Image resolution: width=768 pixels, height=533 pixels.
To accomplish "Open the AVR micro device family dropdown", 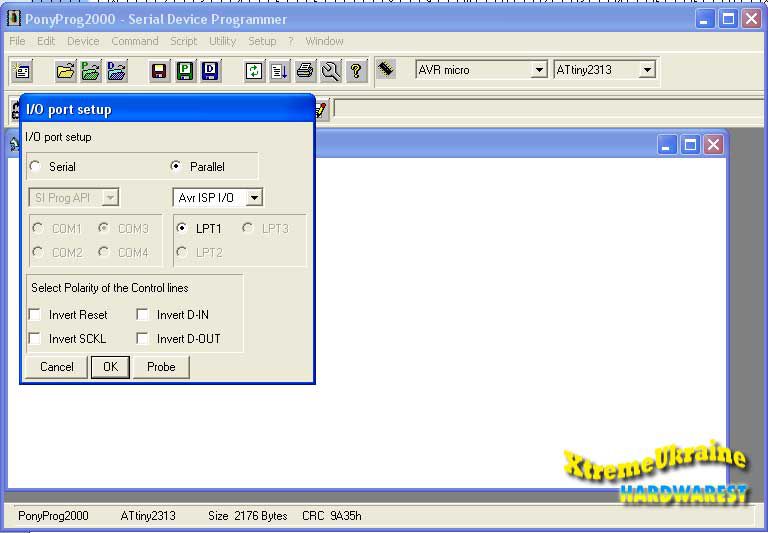I will point(539,70).
